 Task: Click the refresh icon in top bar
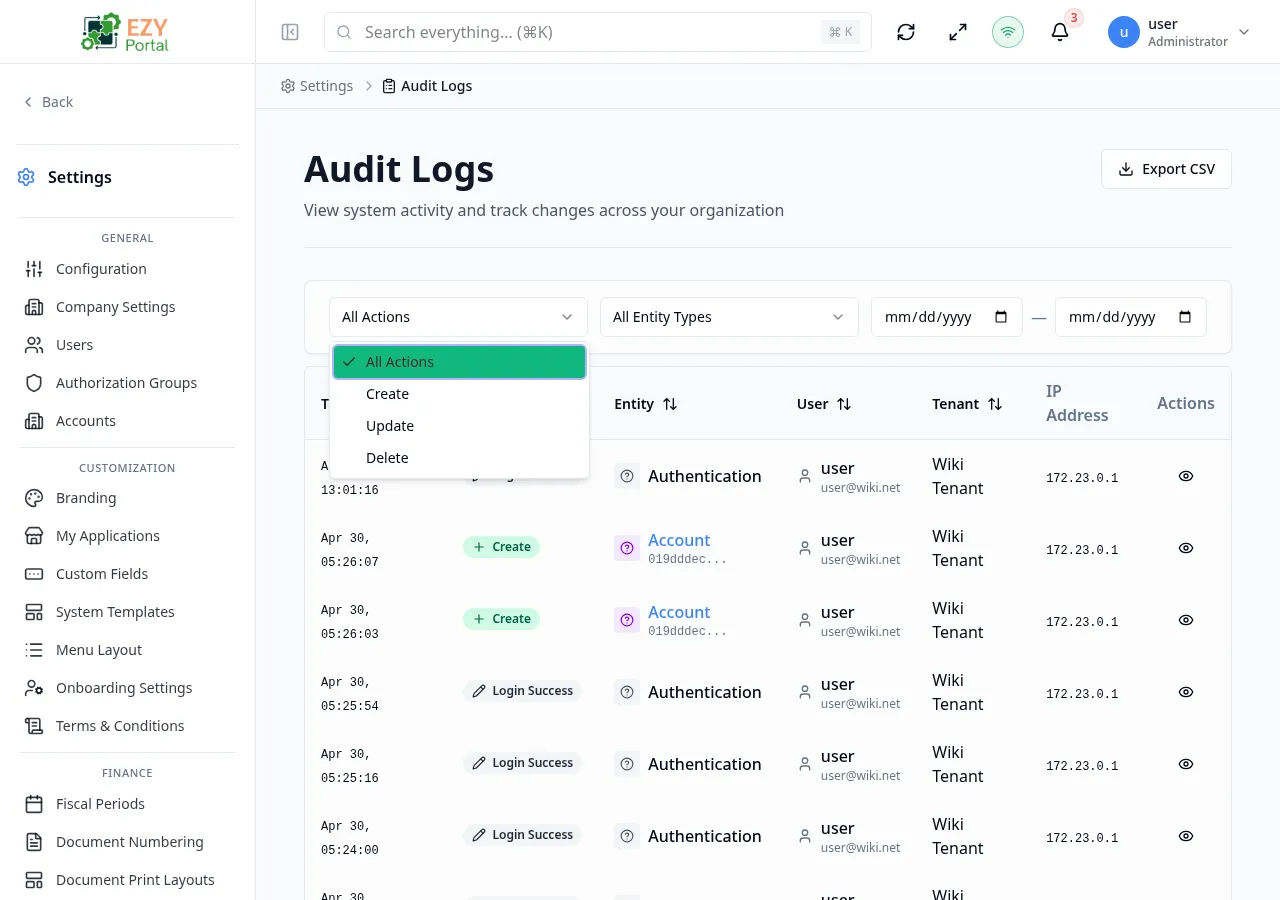[x=906, y=32]
